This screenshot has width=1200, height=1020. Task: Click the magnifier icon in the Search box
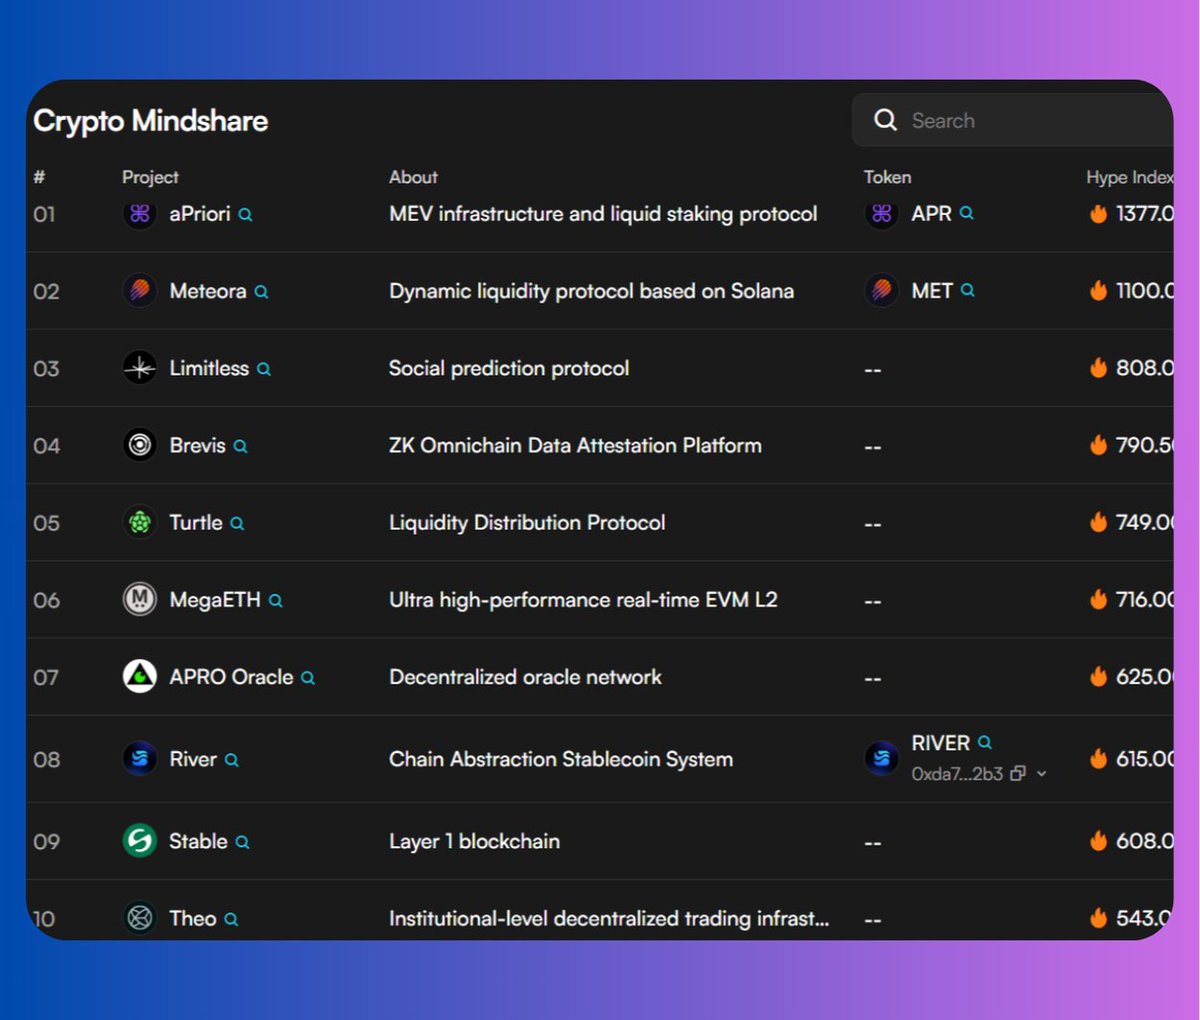coord(885,120)
